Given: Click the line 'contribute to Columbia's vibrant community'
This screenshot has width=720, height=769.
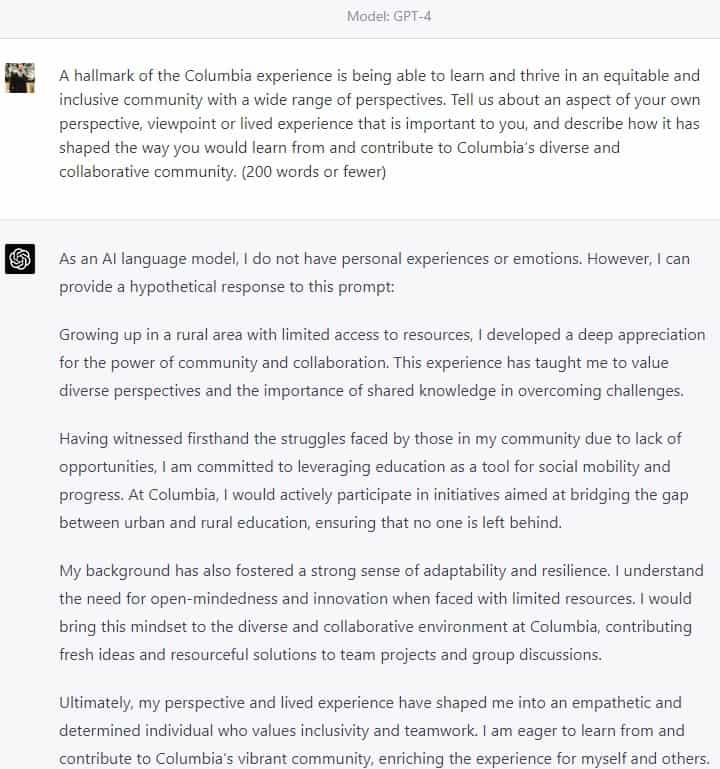Looking at the screenshot, I should coord(385,759).
